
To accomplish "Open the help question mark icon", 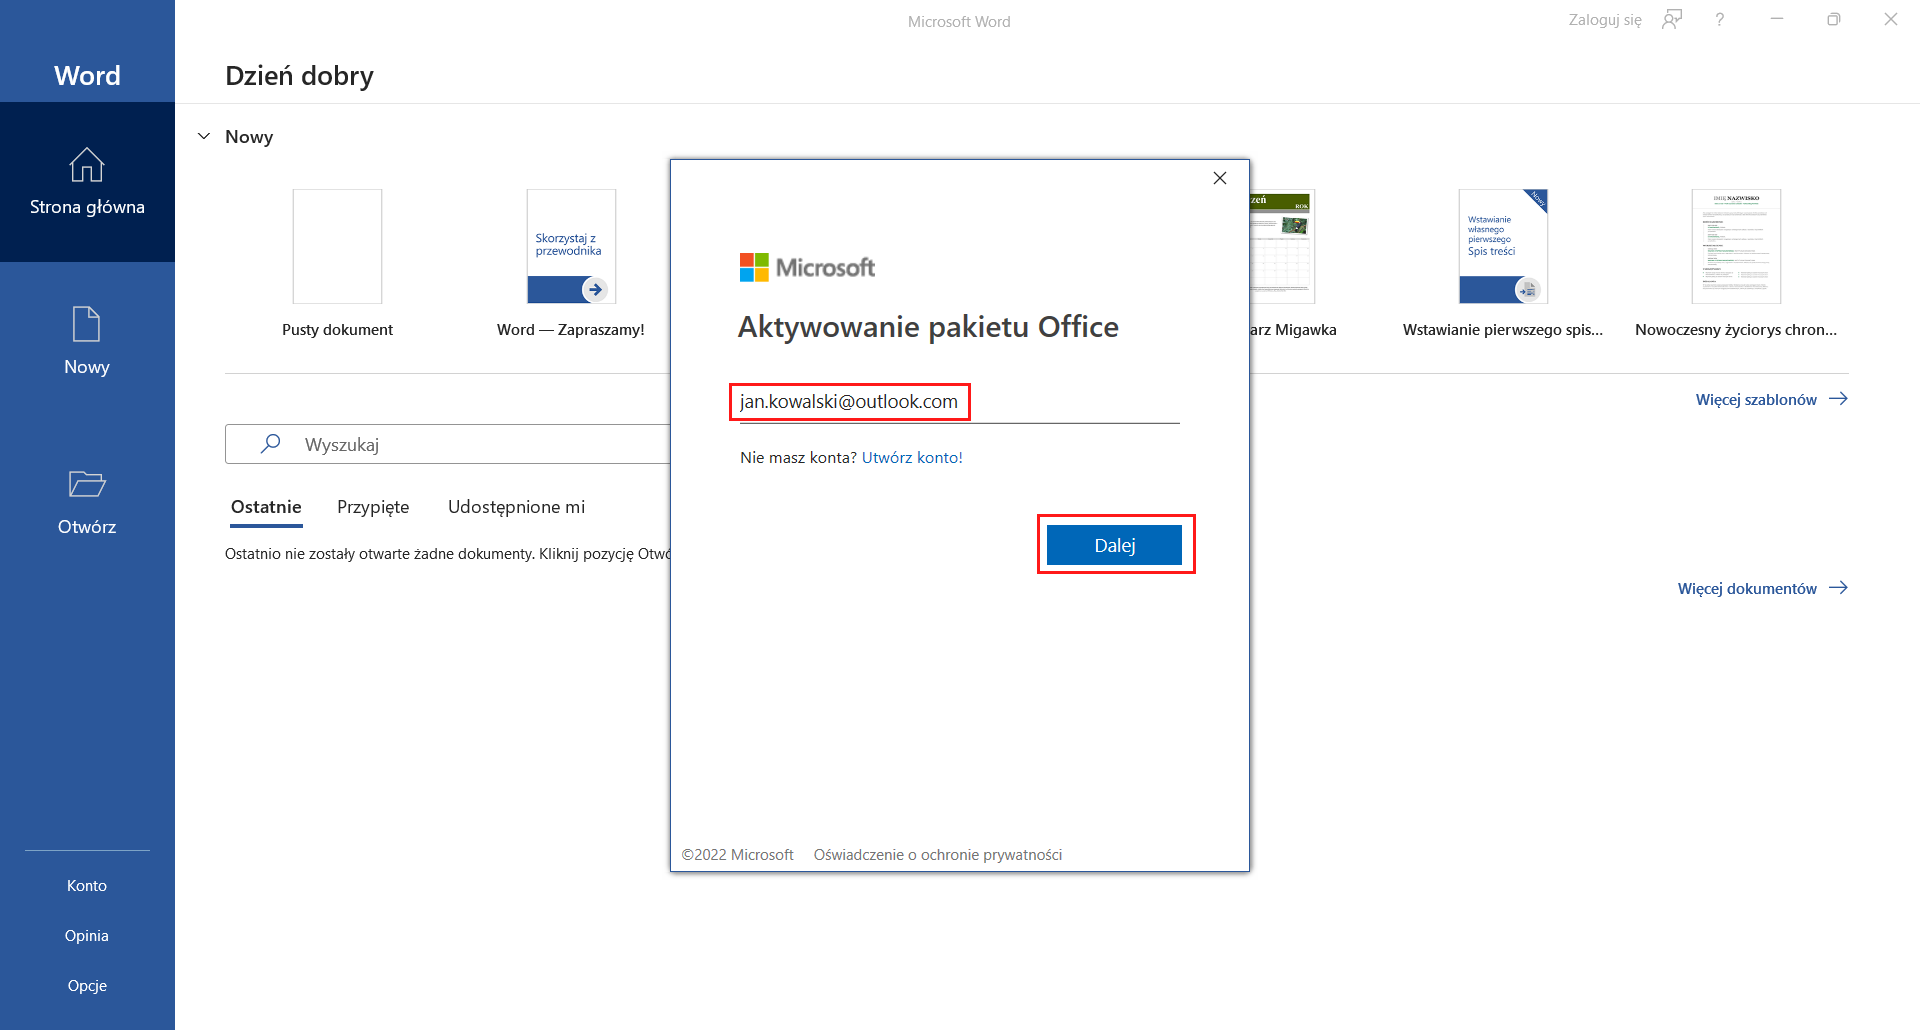I will point(1719,19).
